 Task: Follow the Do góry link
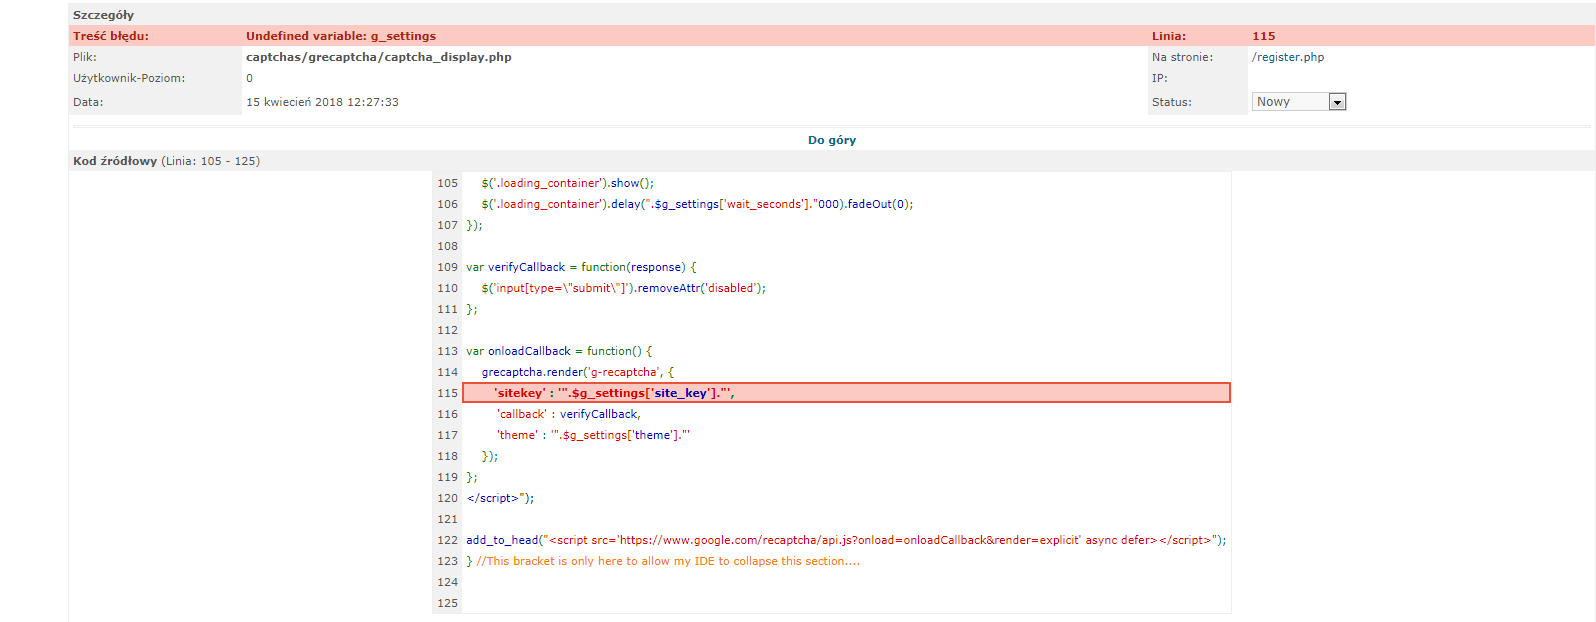pos(832,140)
